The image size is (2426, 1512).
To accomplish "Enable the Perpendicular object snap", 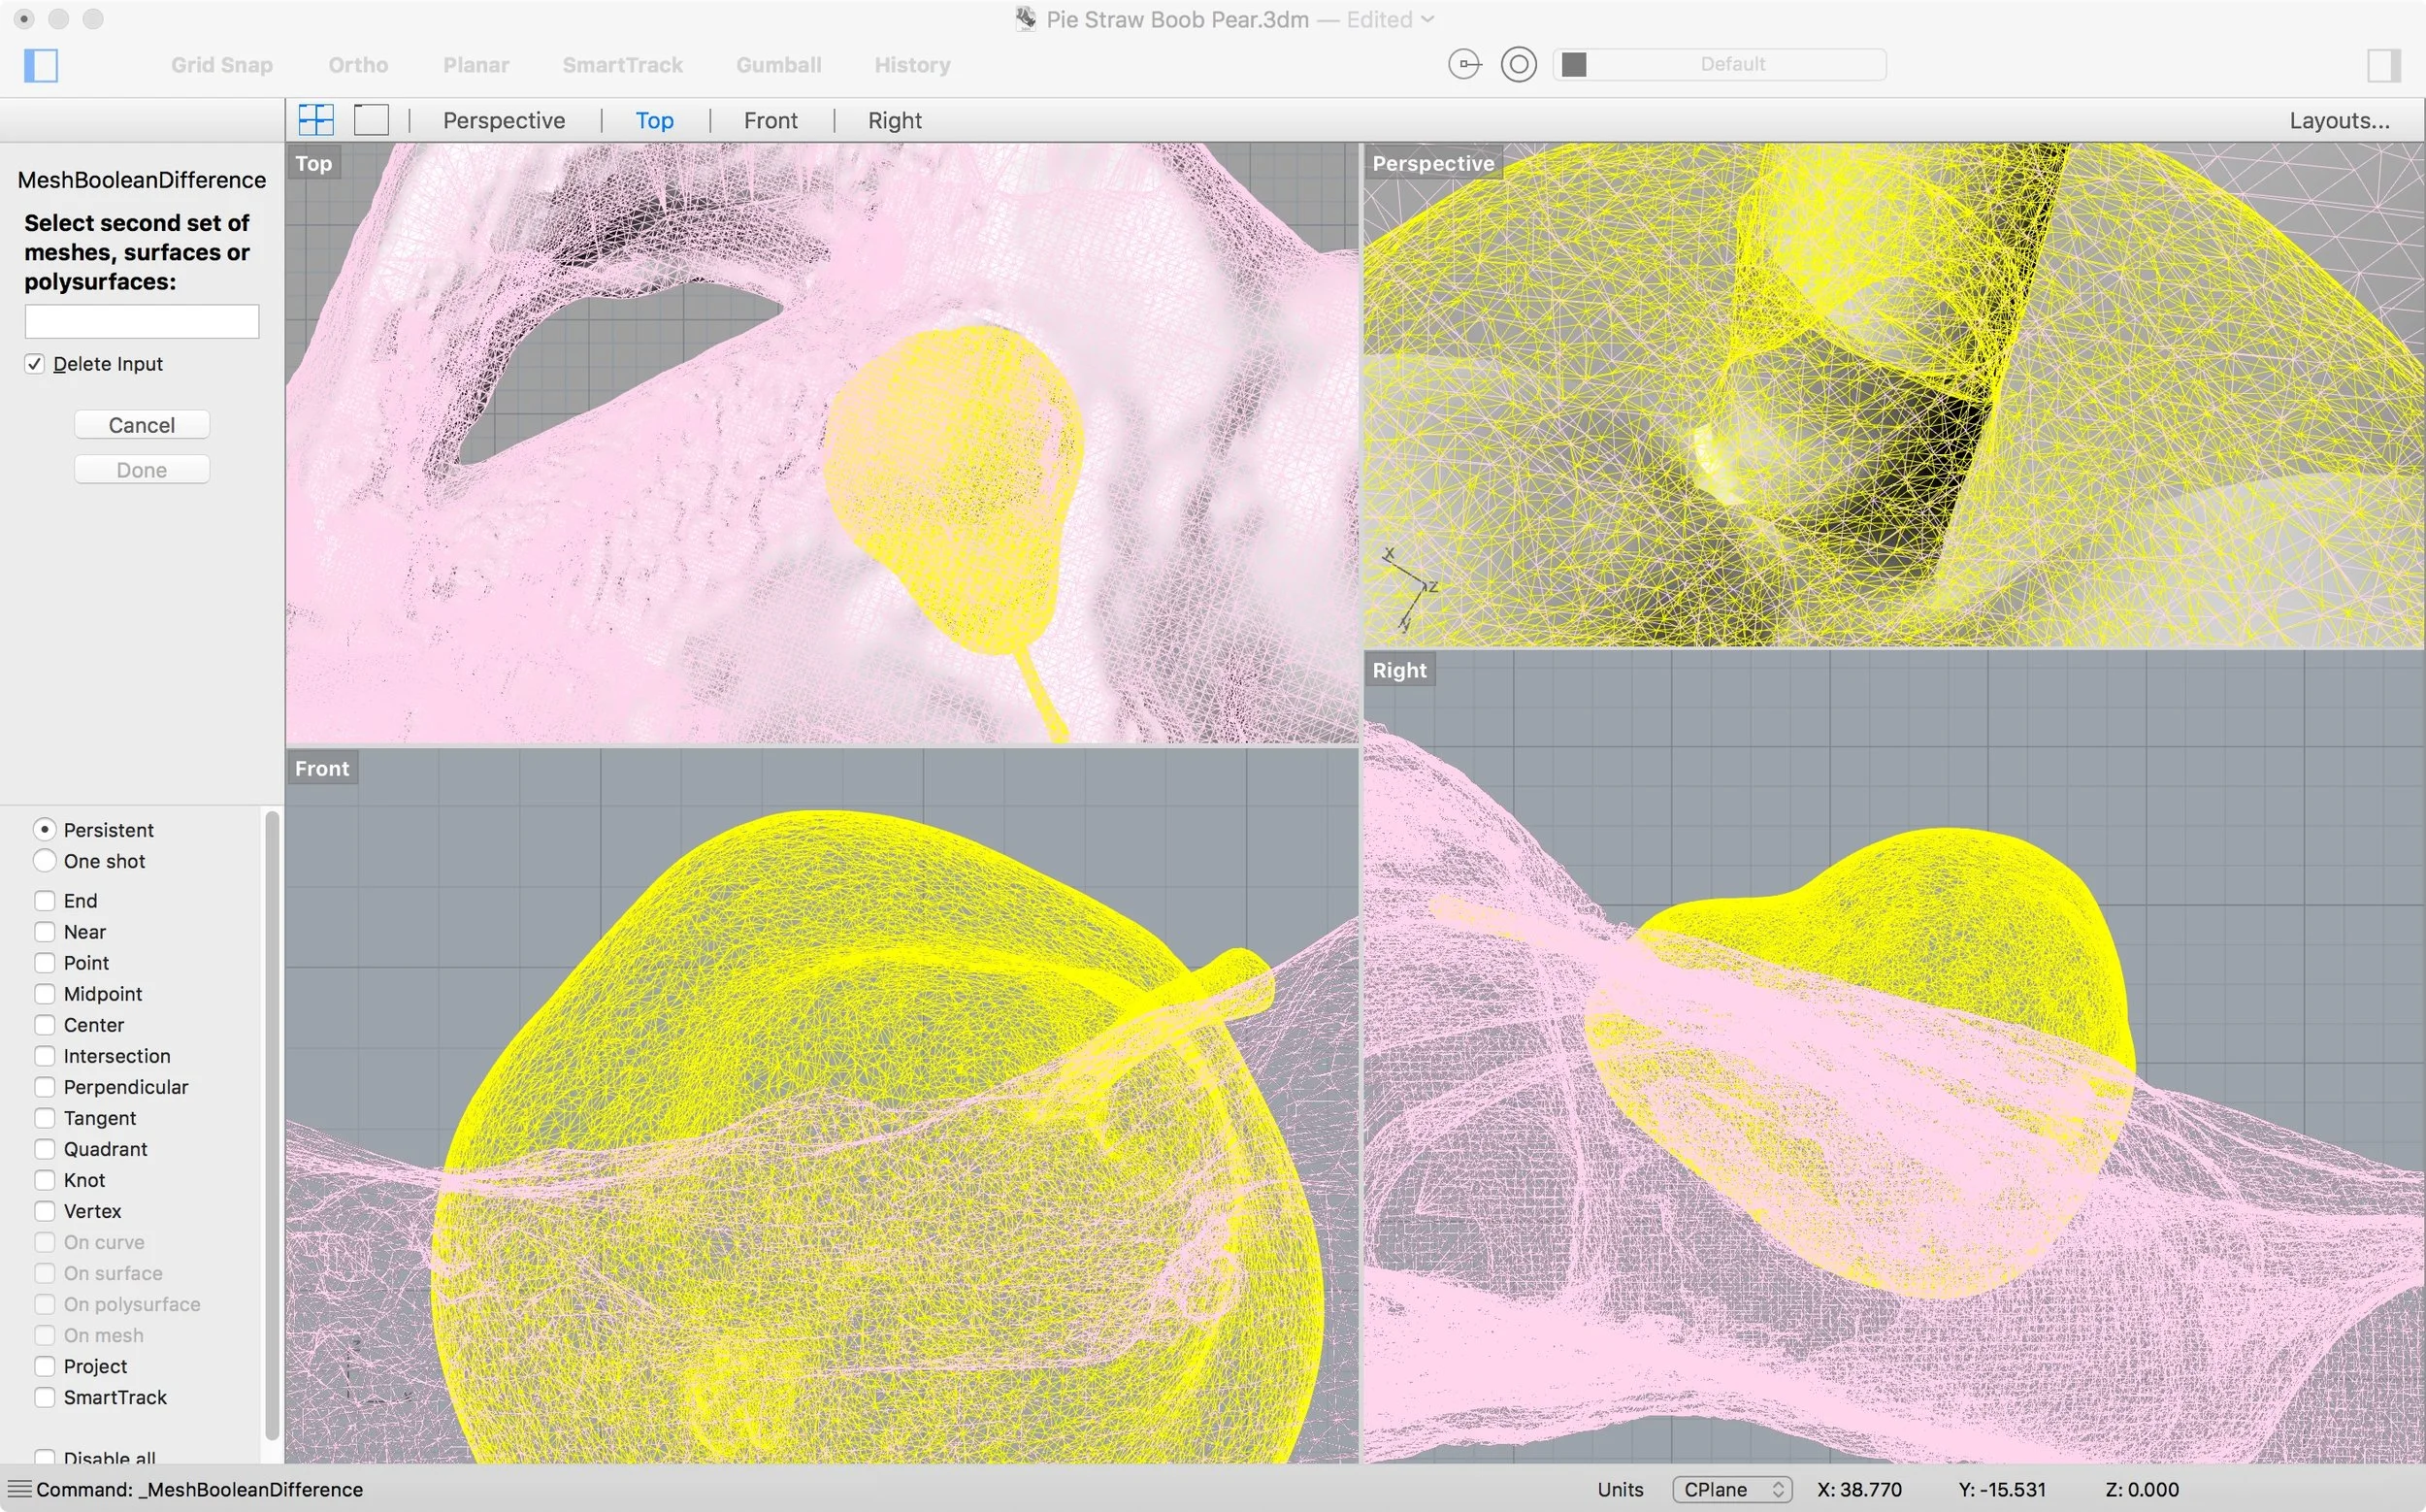I will 44,1087.
